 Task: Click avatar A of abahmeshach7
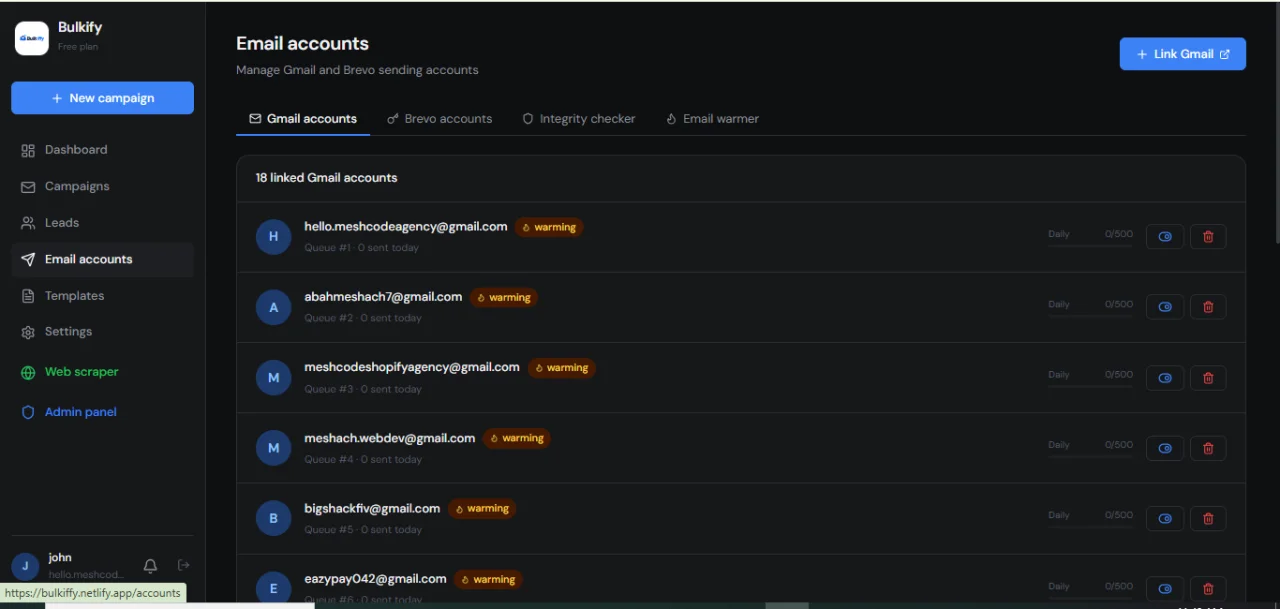click(x=274, y=308)
